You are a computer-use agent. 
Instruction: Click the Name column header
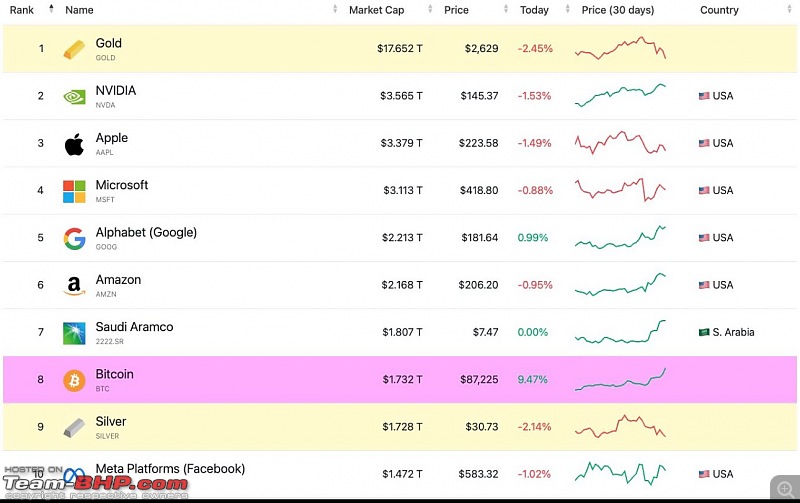coord(79,10)
